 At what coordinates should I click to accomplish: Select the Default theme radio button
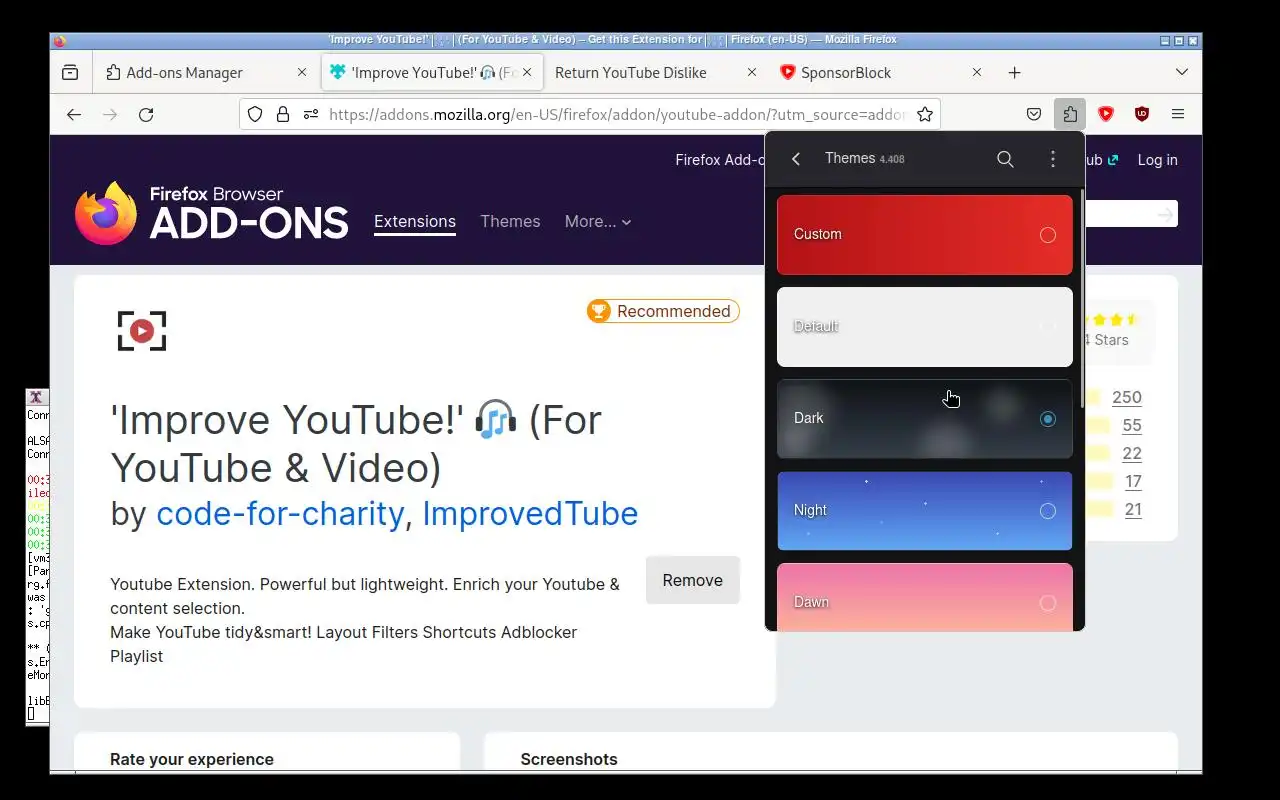point(1048,327)
